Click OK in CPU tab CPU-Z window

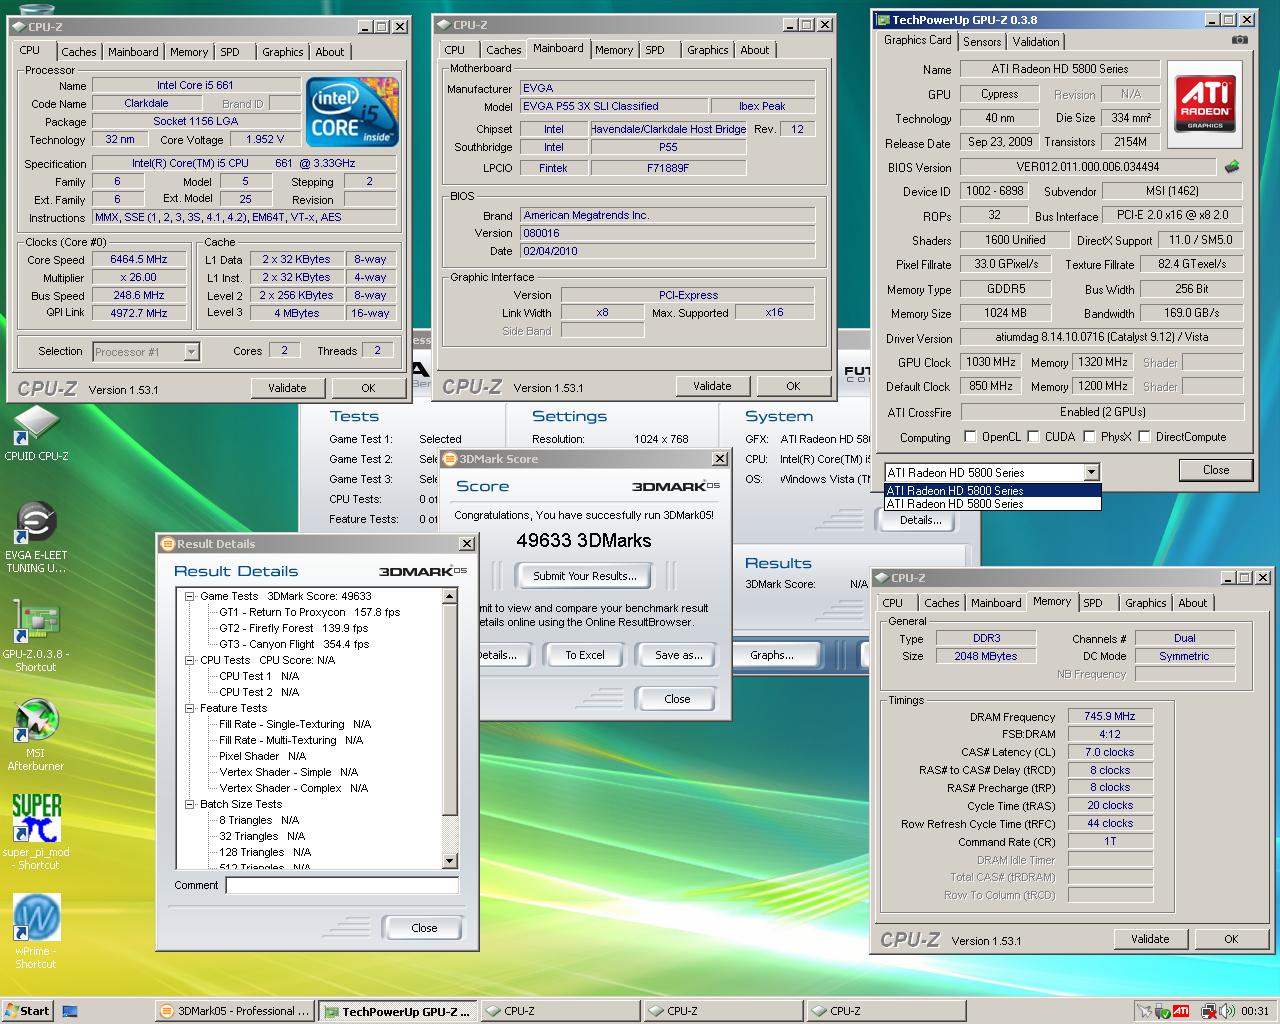click(x=368, y=388)
